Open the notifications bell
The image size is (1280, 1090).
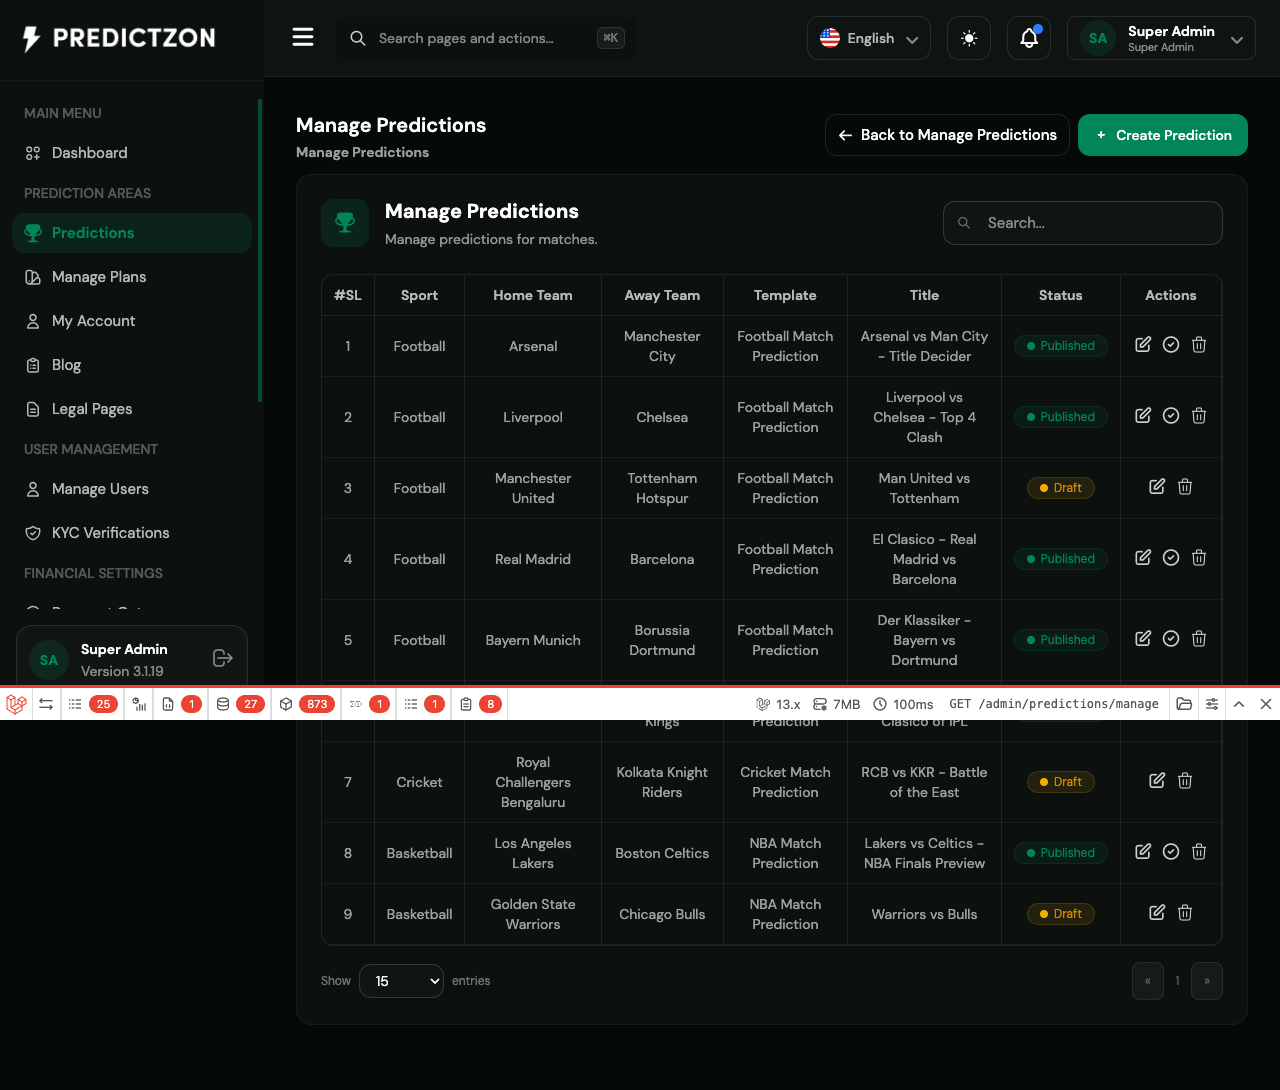tap(1029, 38)
